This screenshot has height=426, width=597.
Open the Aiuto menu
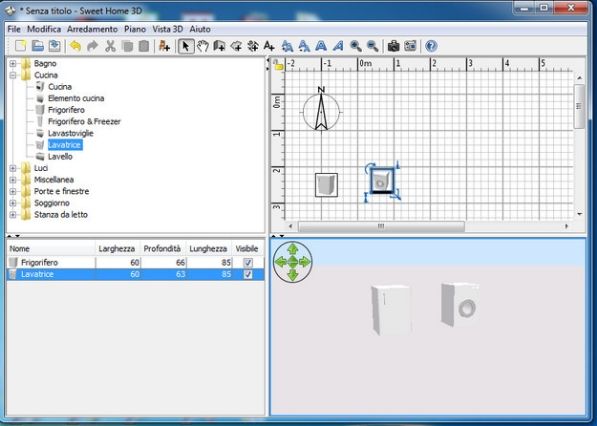(200, 29)
